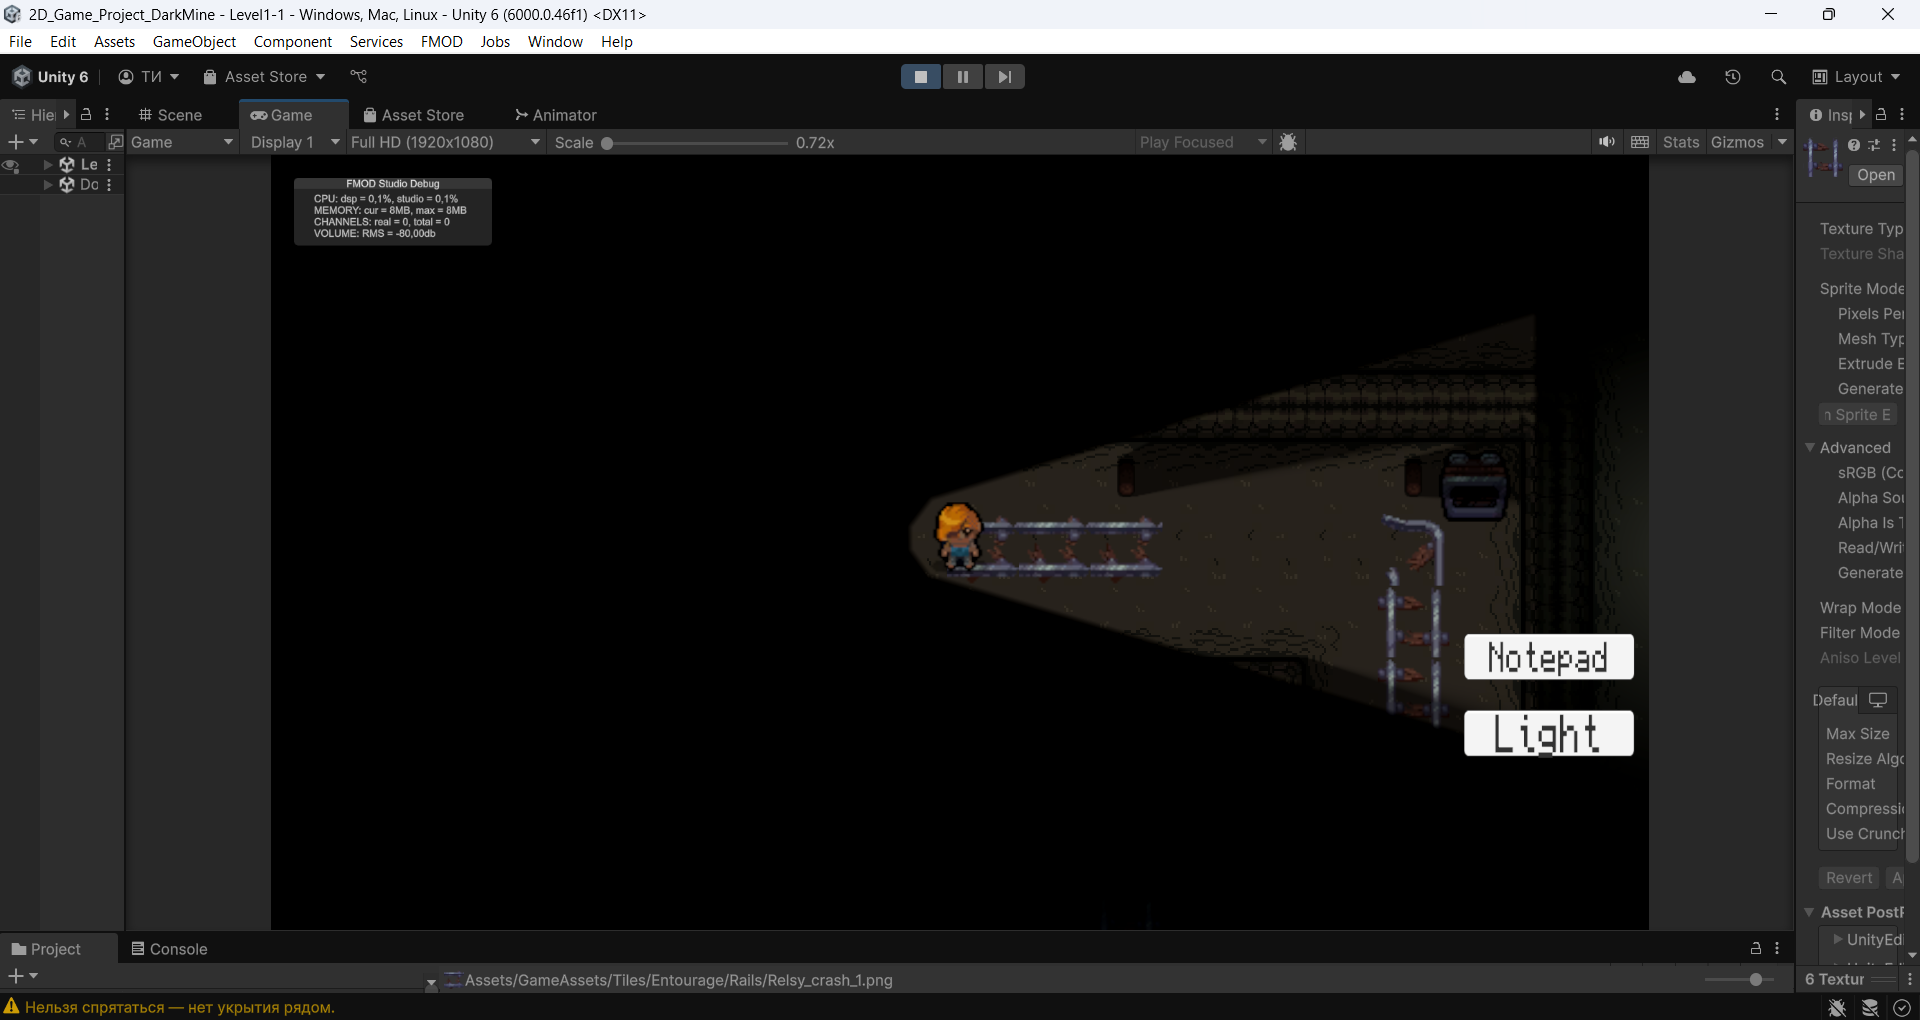Open Inspector panel more options

(x=1902, y=114)
